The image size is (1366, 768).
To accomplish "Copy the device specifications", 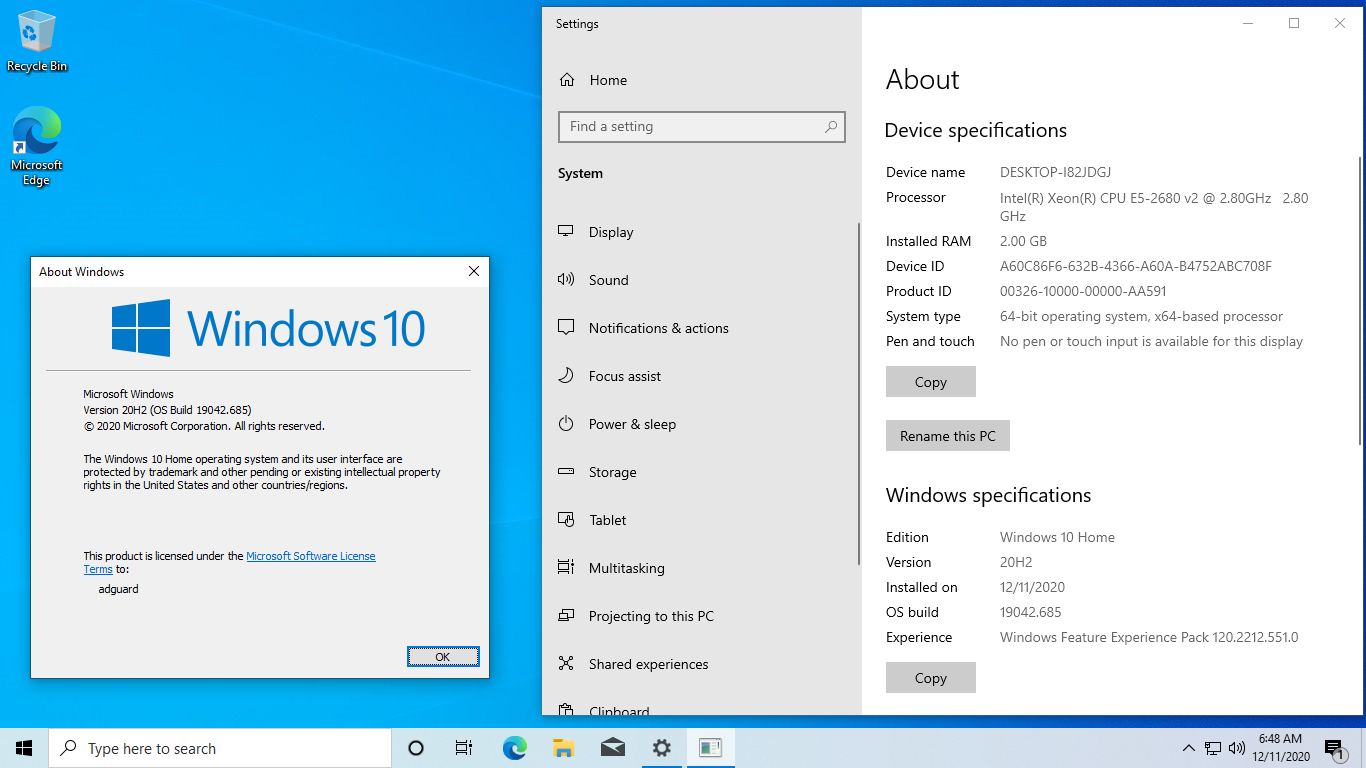I will click(x=931, y=382).
